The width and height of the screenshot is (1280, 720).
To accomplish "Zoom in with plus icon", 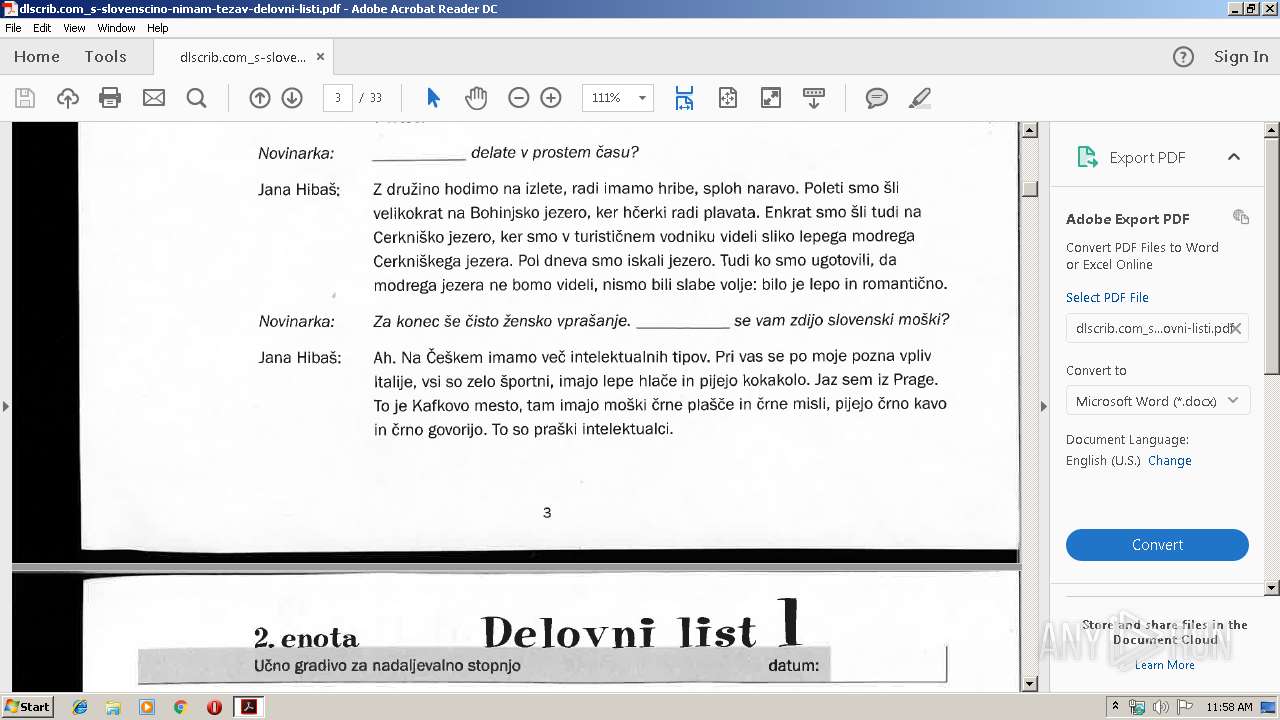I will click(x=551, y=98).
